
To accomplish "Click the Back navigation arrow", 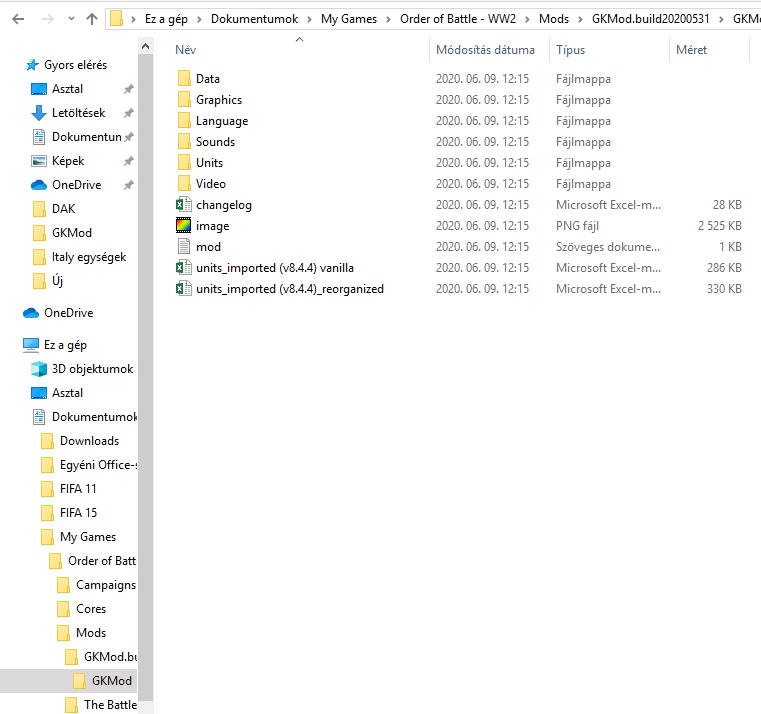I will (x=19, y=18).
